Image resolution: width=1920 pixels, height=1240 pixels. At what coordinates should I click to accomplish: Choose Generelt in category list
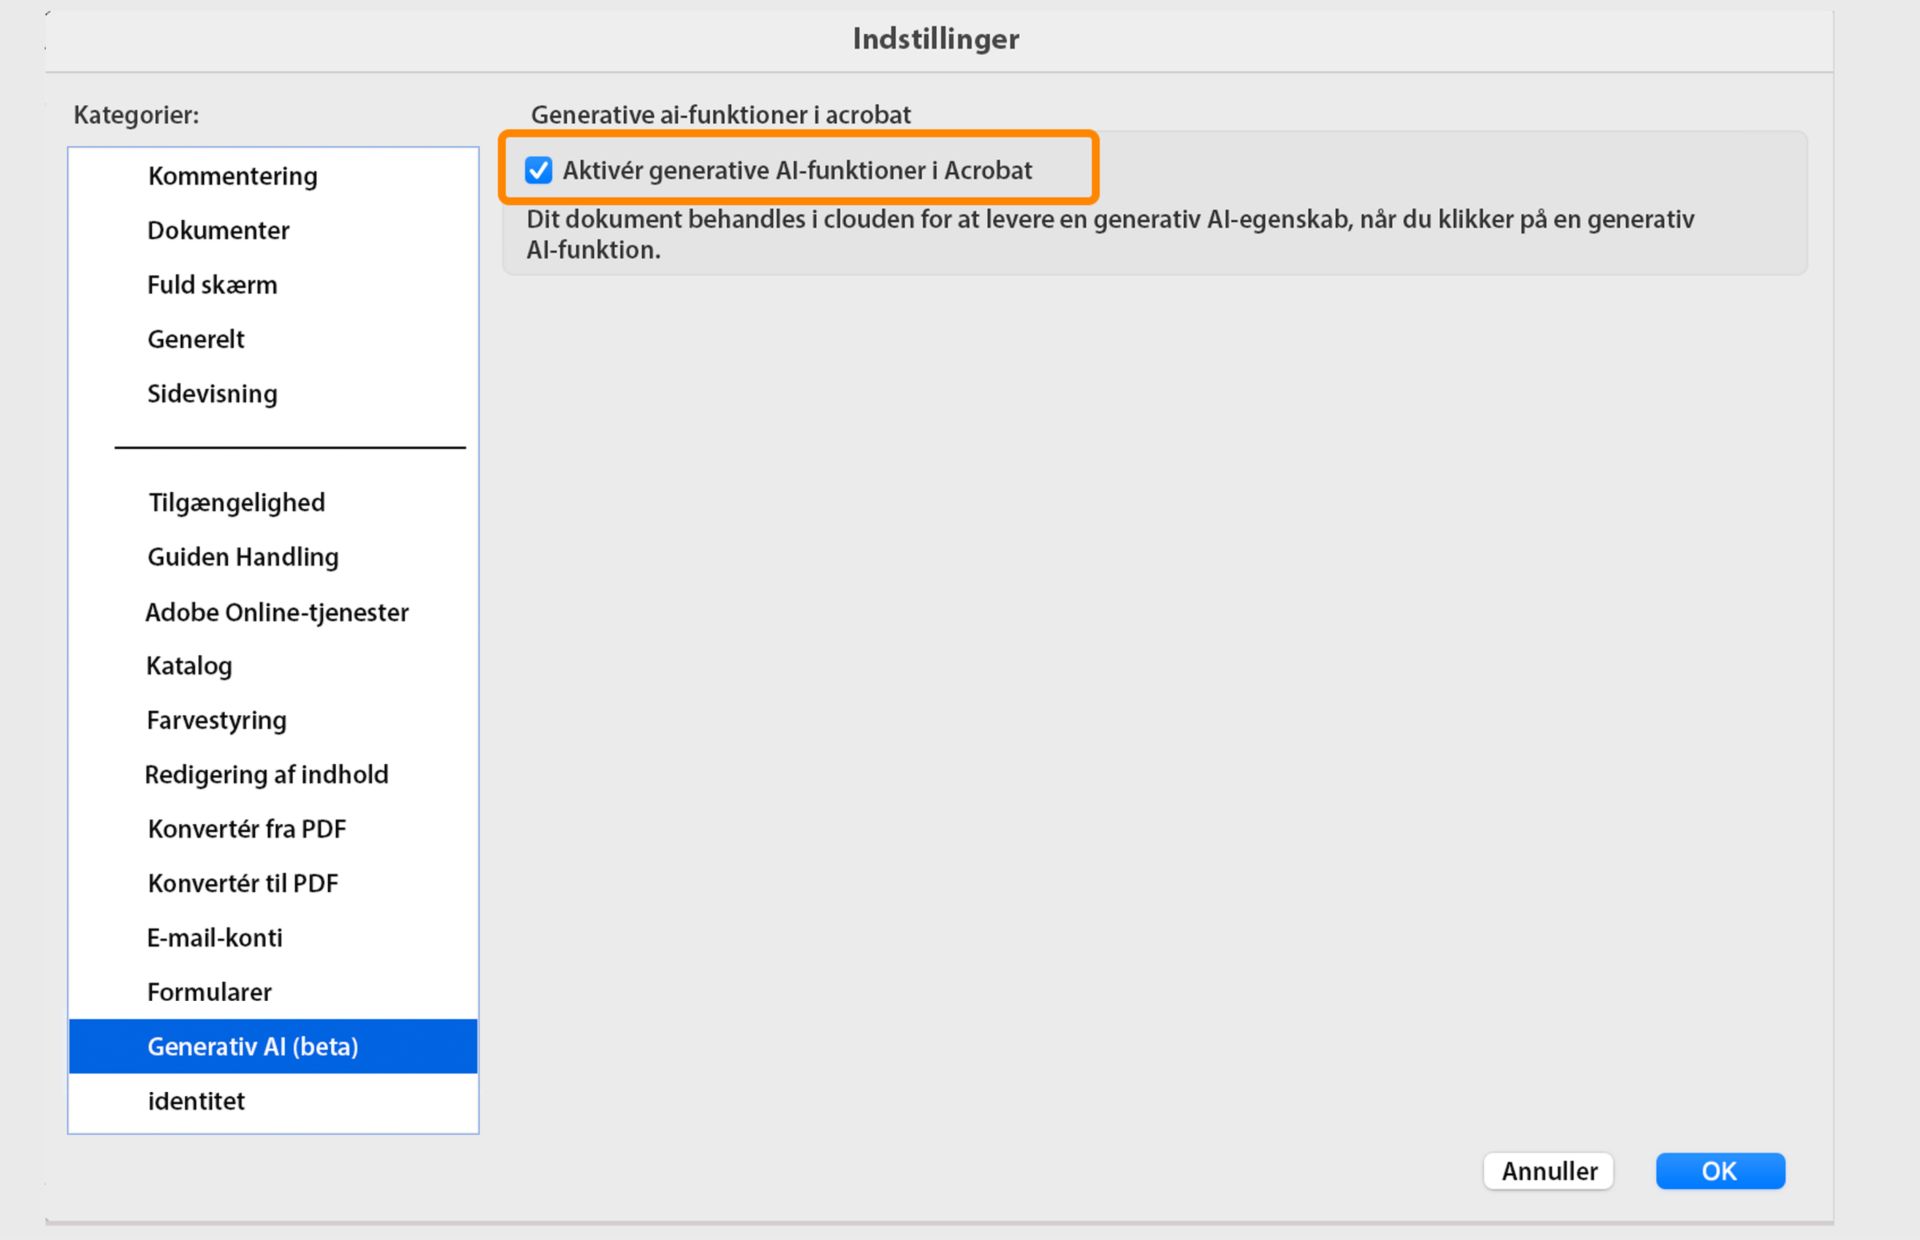click(x=196, y=339)
